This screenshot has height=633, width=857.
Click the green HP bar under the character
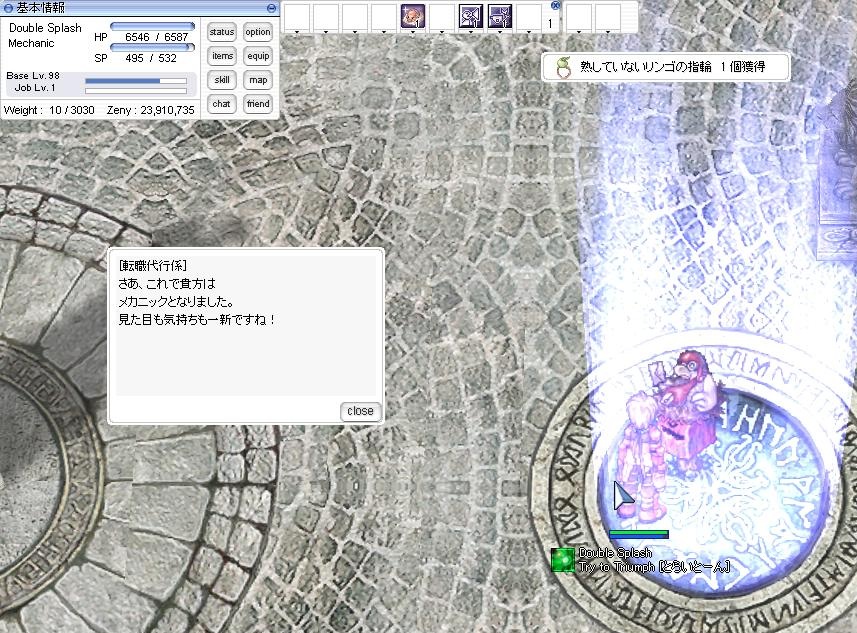(x=639, y=534)
